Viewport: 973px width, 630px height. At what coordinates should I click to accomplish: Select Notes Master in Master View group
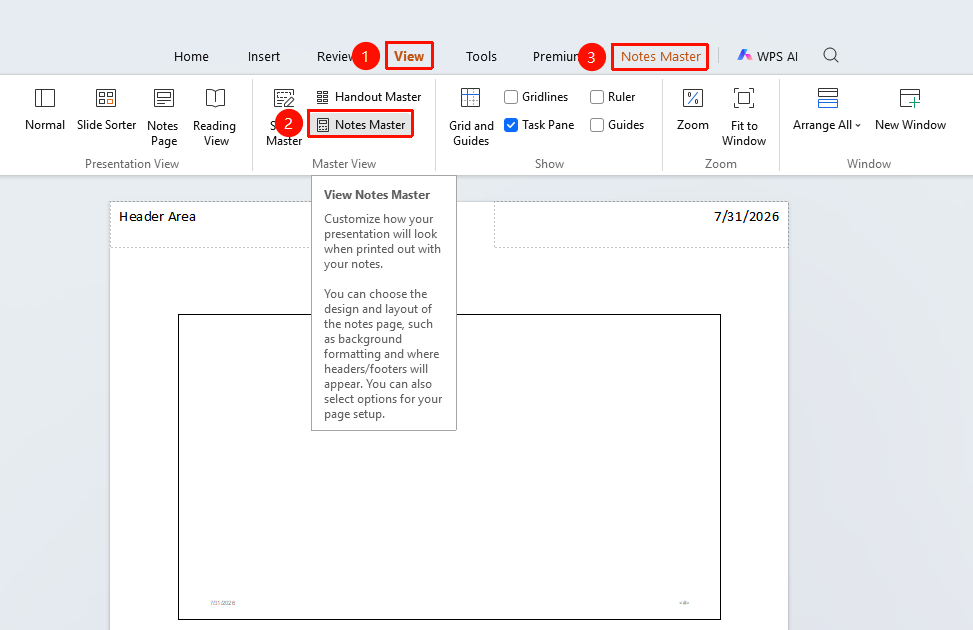tap(361, 125)
